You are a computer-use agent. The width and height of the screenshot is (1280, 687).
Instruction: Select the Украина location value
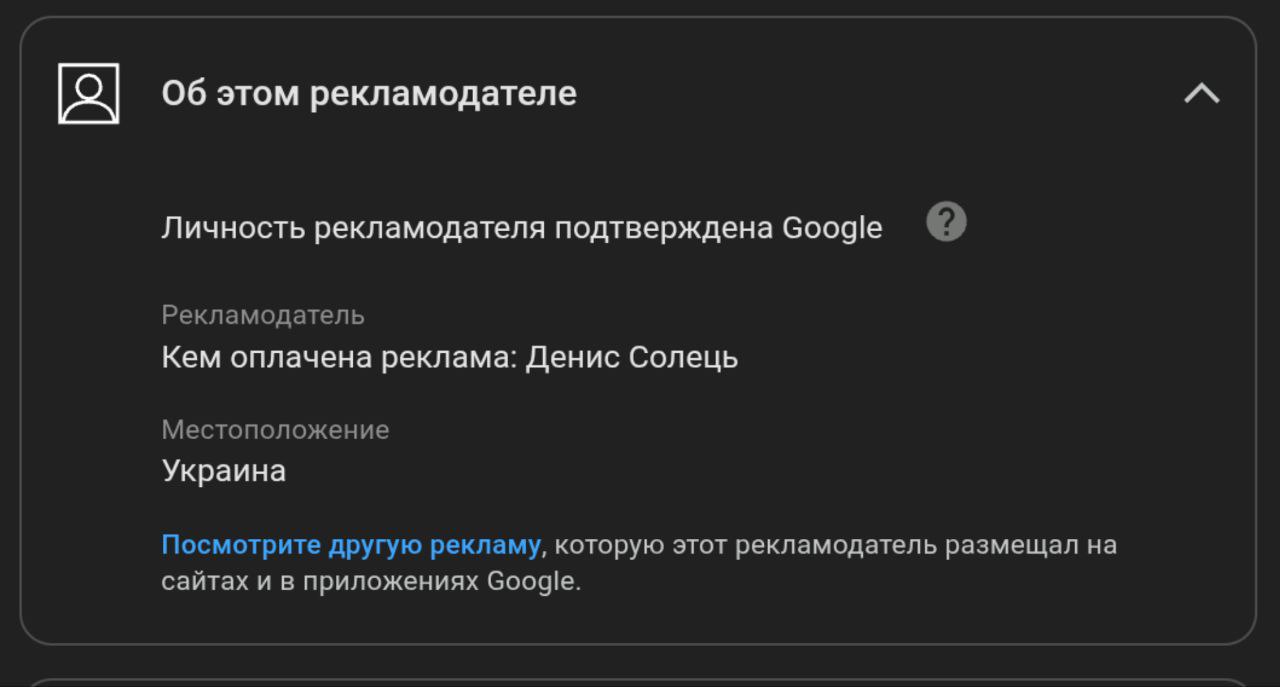pyautogui.click(x=224, y=471)
